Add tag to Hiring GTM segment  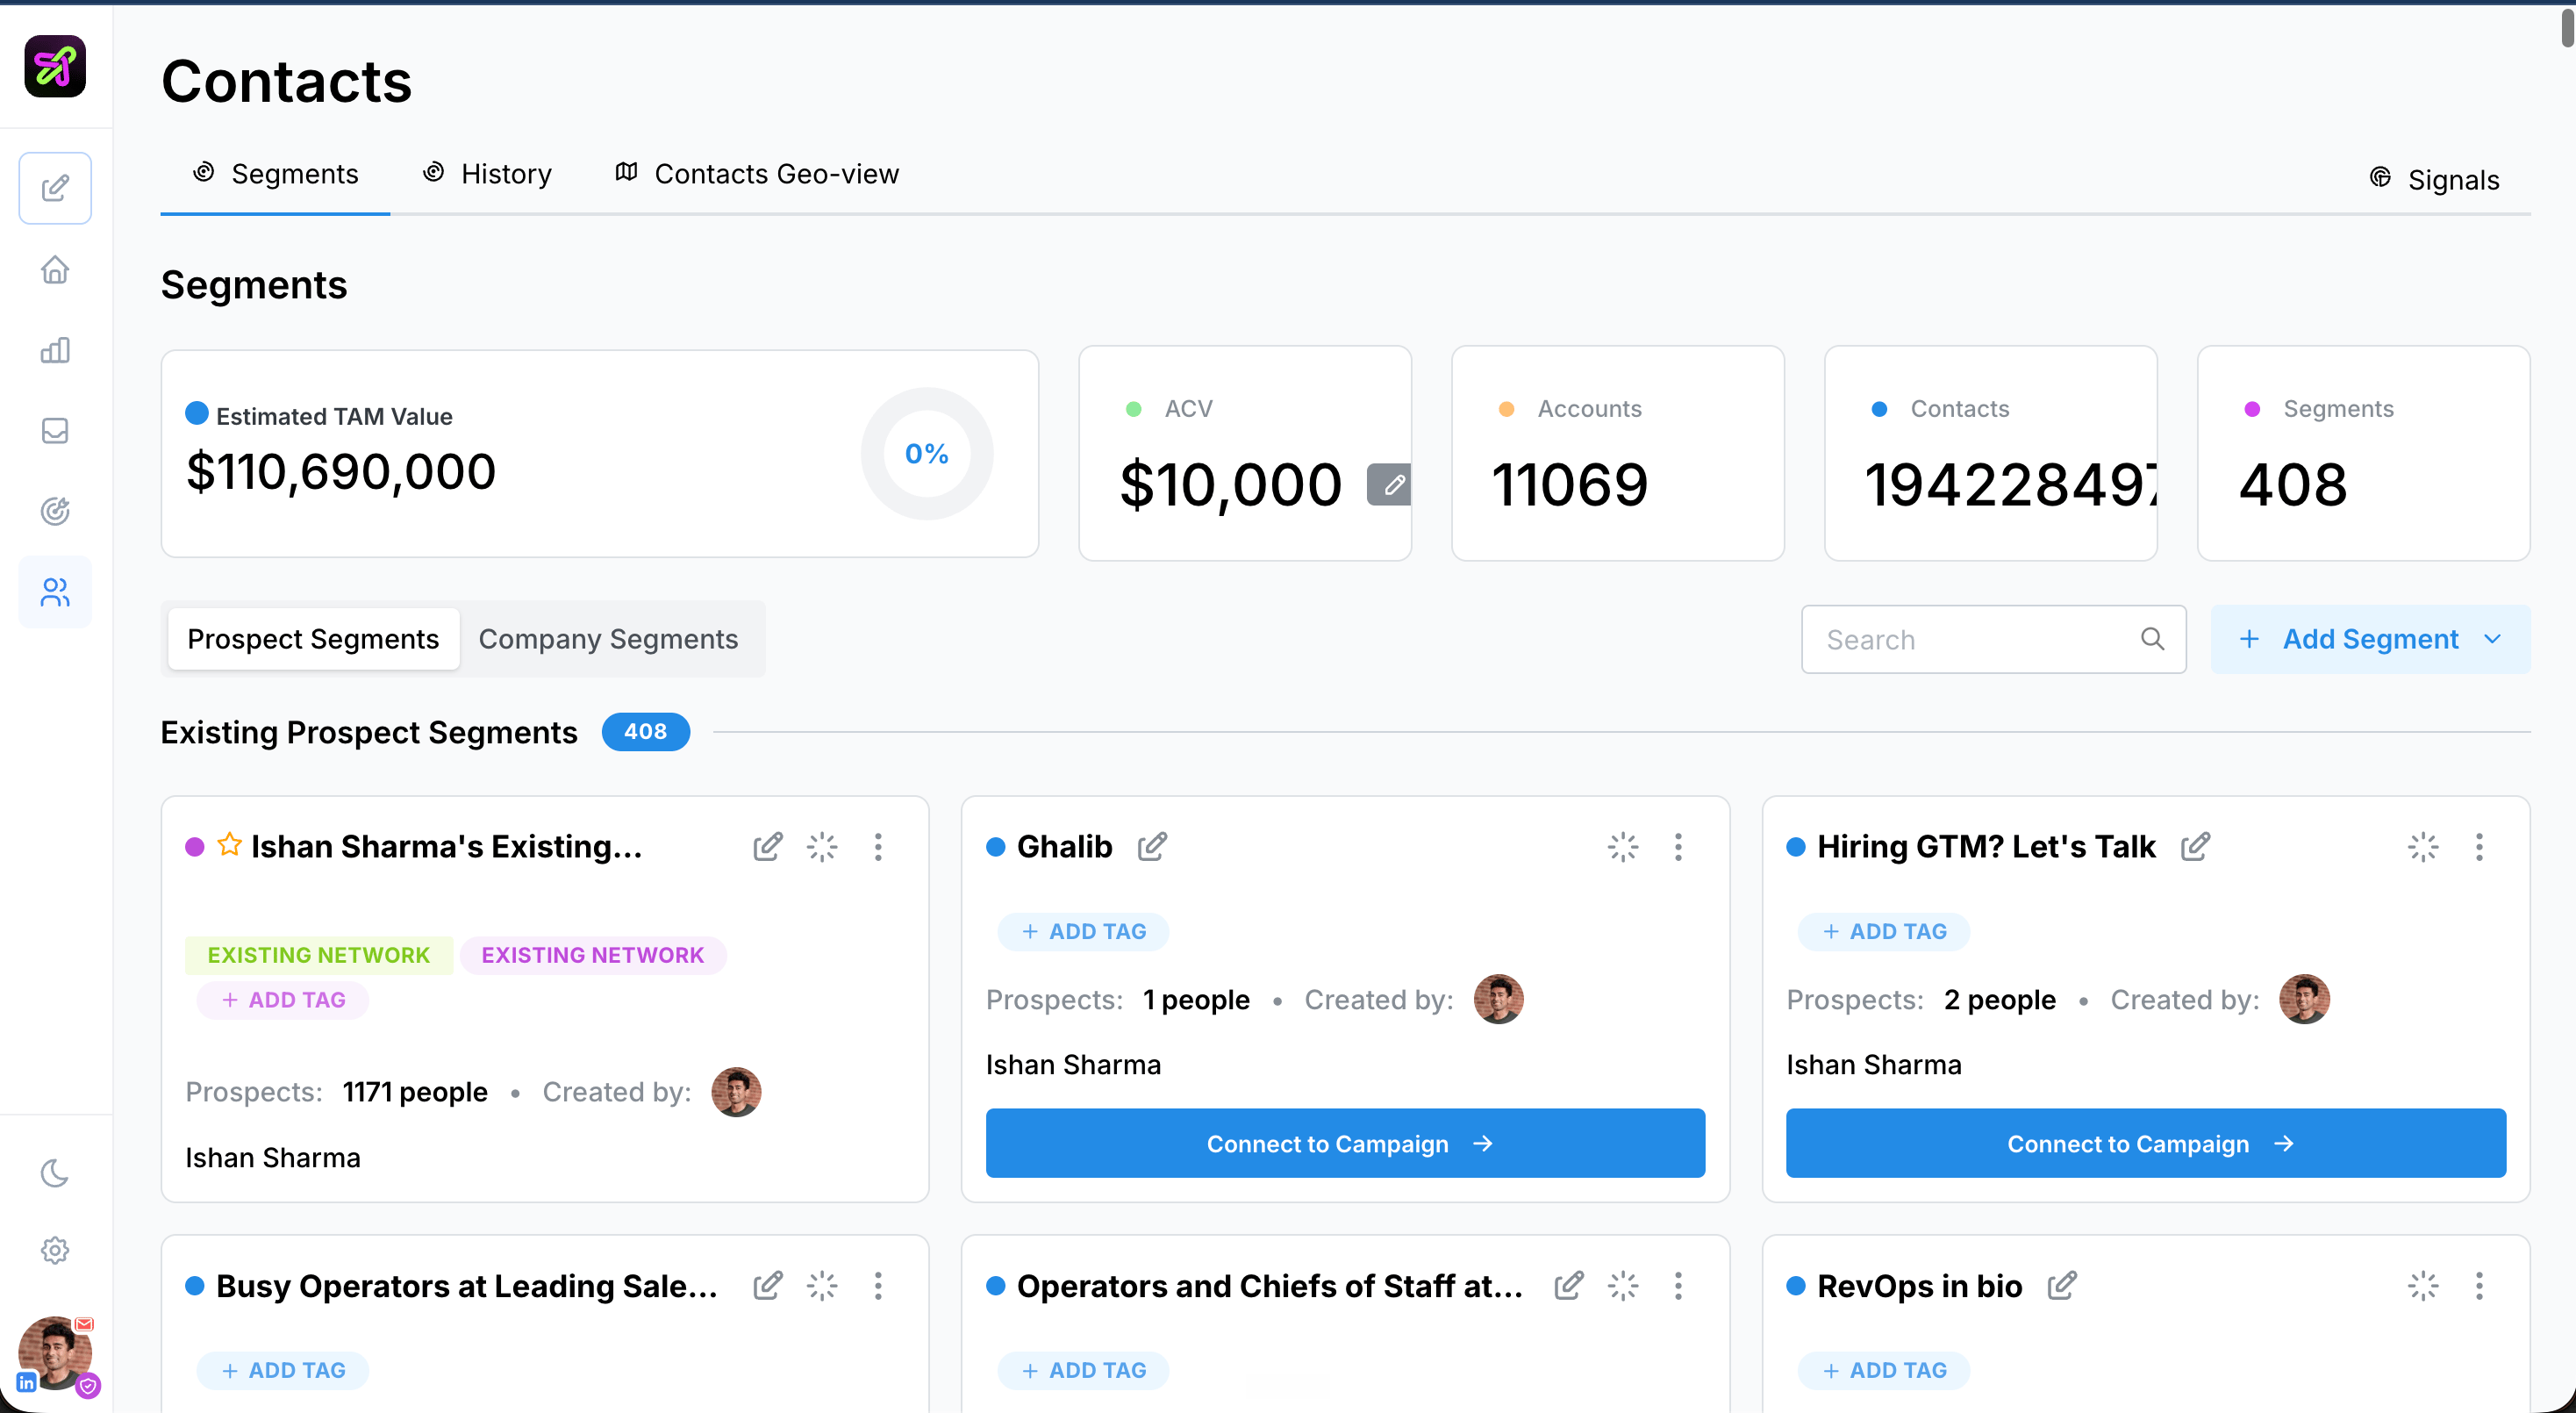1884,931
